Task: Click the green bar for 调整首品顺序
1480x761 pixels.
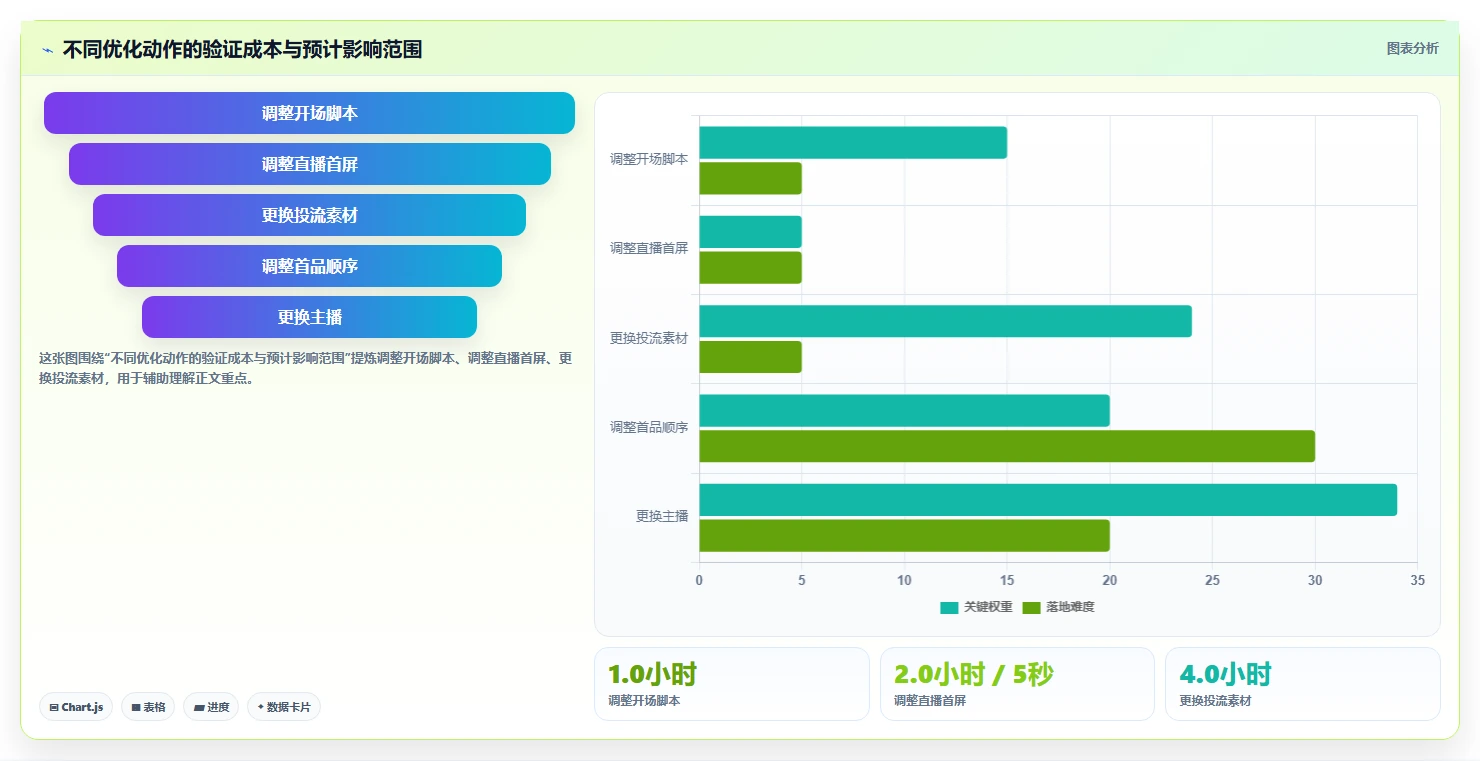Action: (1007, 446)
